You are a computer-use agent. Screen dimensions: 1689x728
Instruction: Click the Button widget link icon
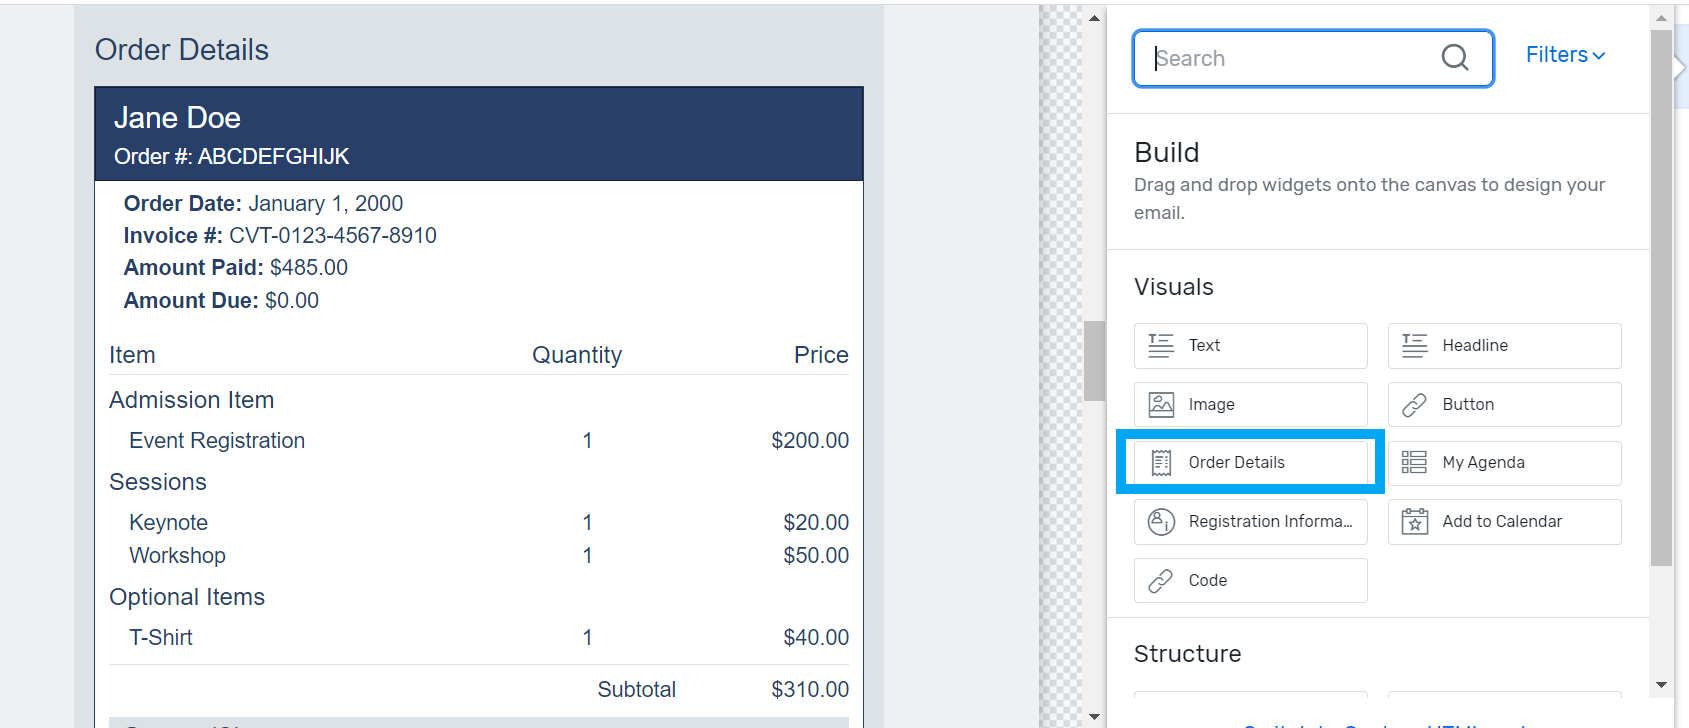1415,404
